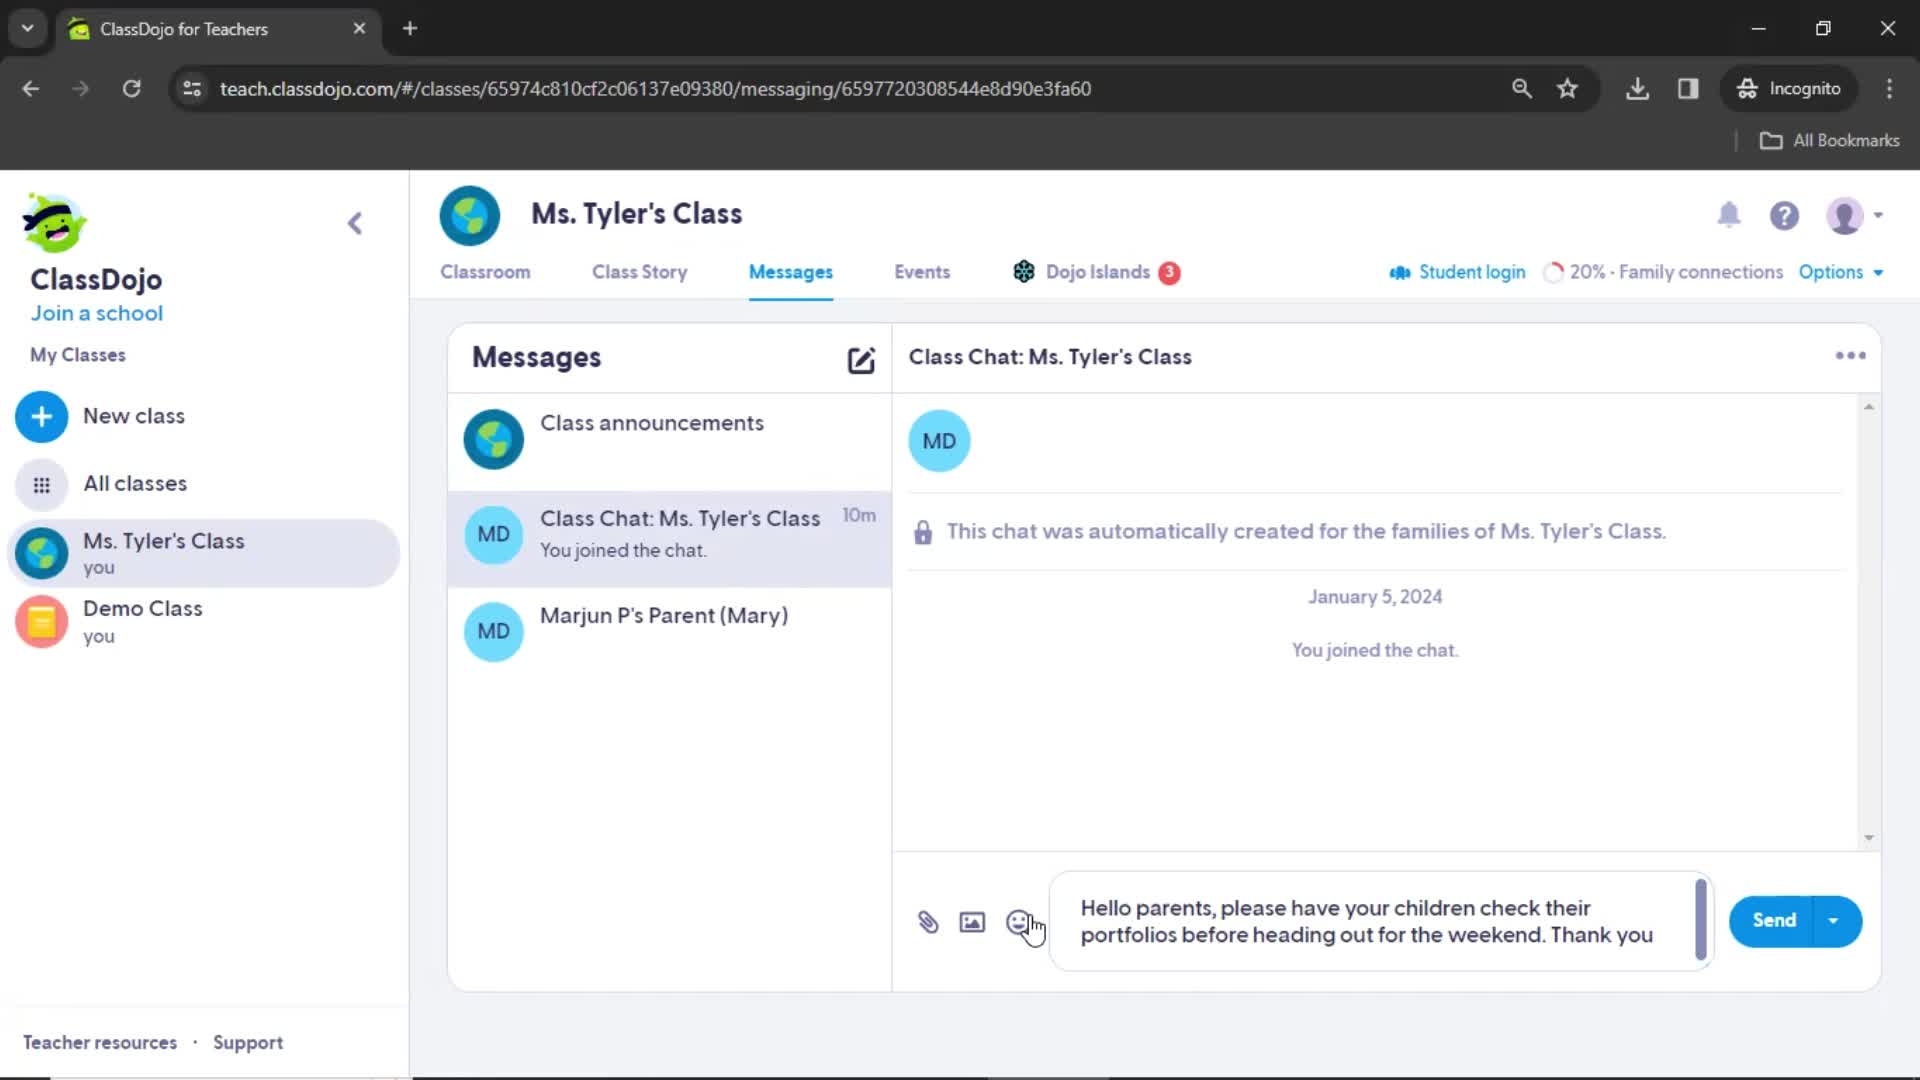This screenshot has height=1080, width=1920.
Task: Open the Events tab
Action: (x=922, y=272)
